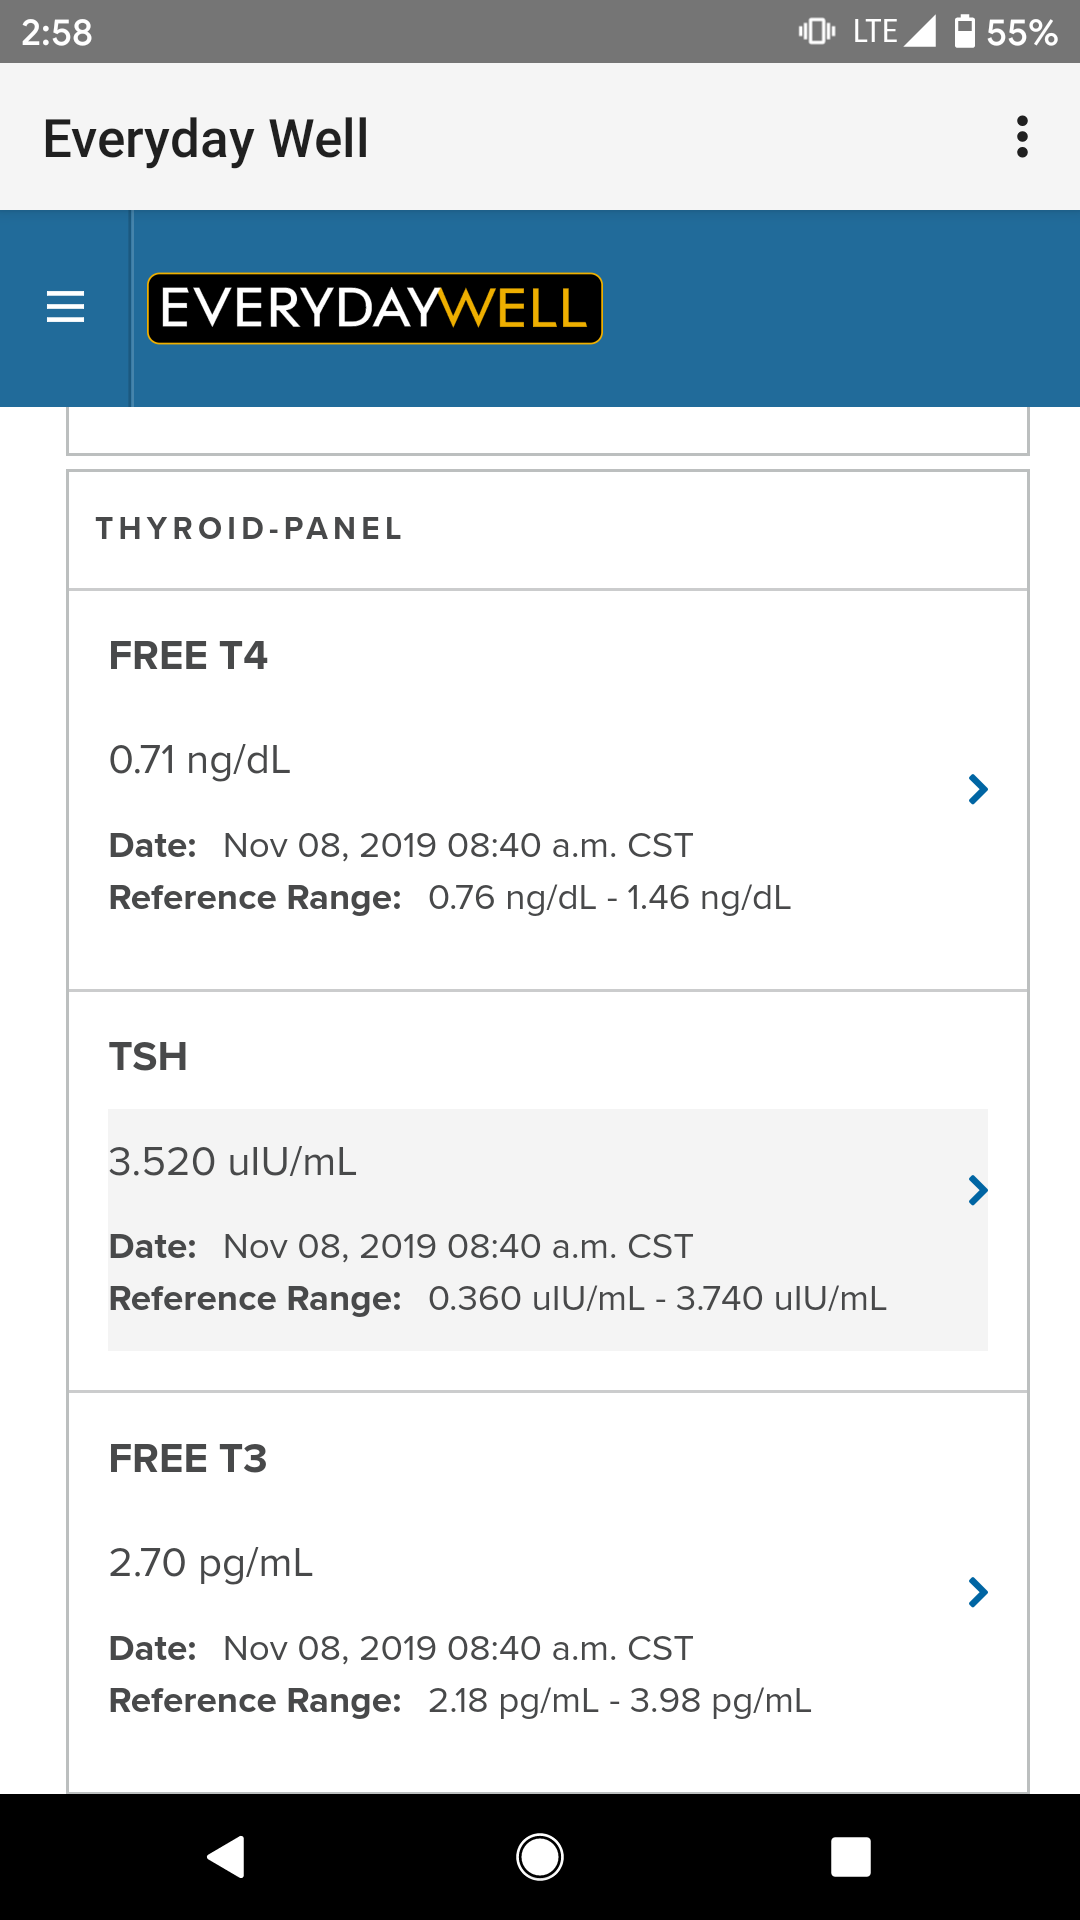Open the FREE T4 result heading
The image size is (1080, 1920).
[x=188, y=656]
